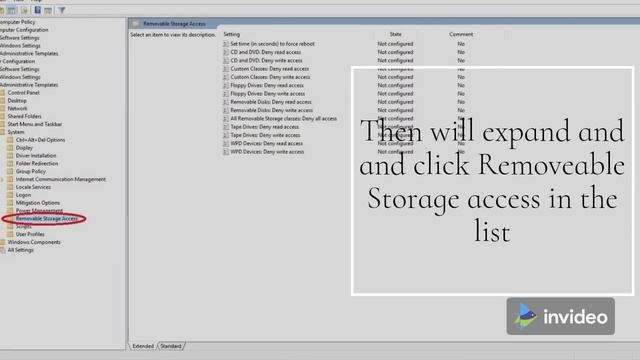Select the System tree node
This screenshot has height=360, width=640.
click(x=16, y=132)
